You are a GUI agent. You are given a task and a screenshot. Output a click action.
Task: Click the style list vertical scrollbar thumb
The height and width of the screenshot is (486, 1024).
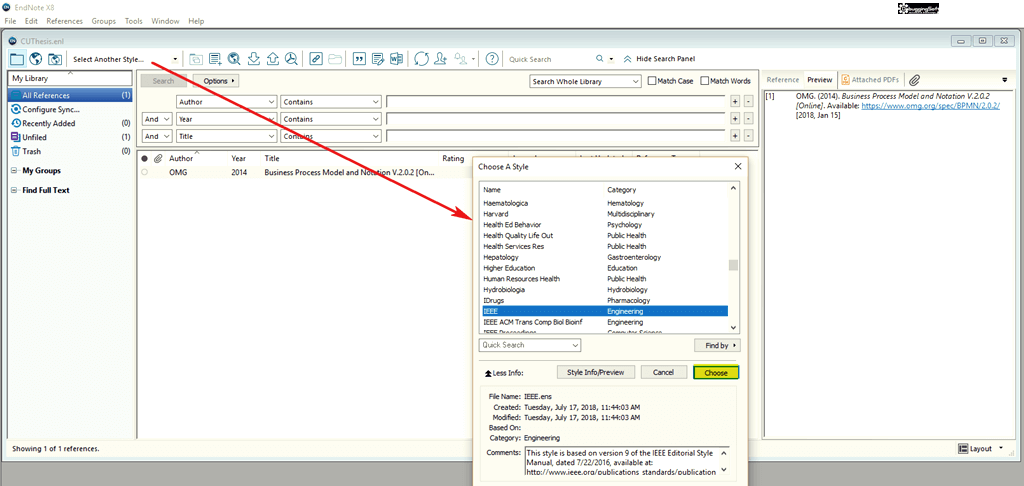coord(733,265)
